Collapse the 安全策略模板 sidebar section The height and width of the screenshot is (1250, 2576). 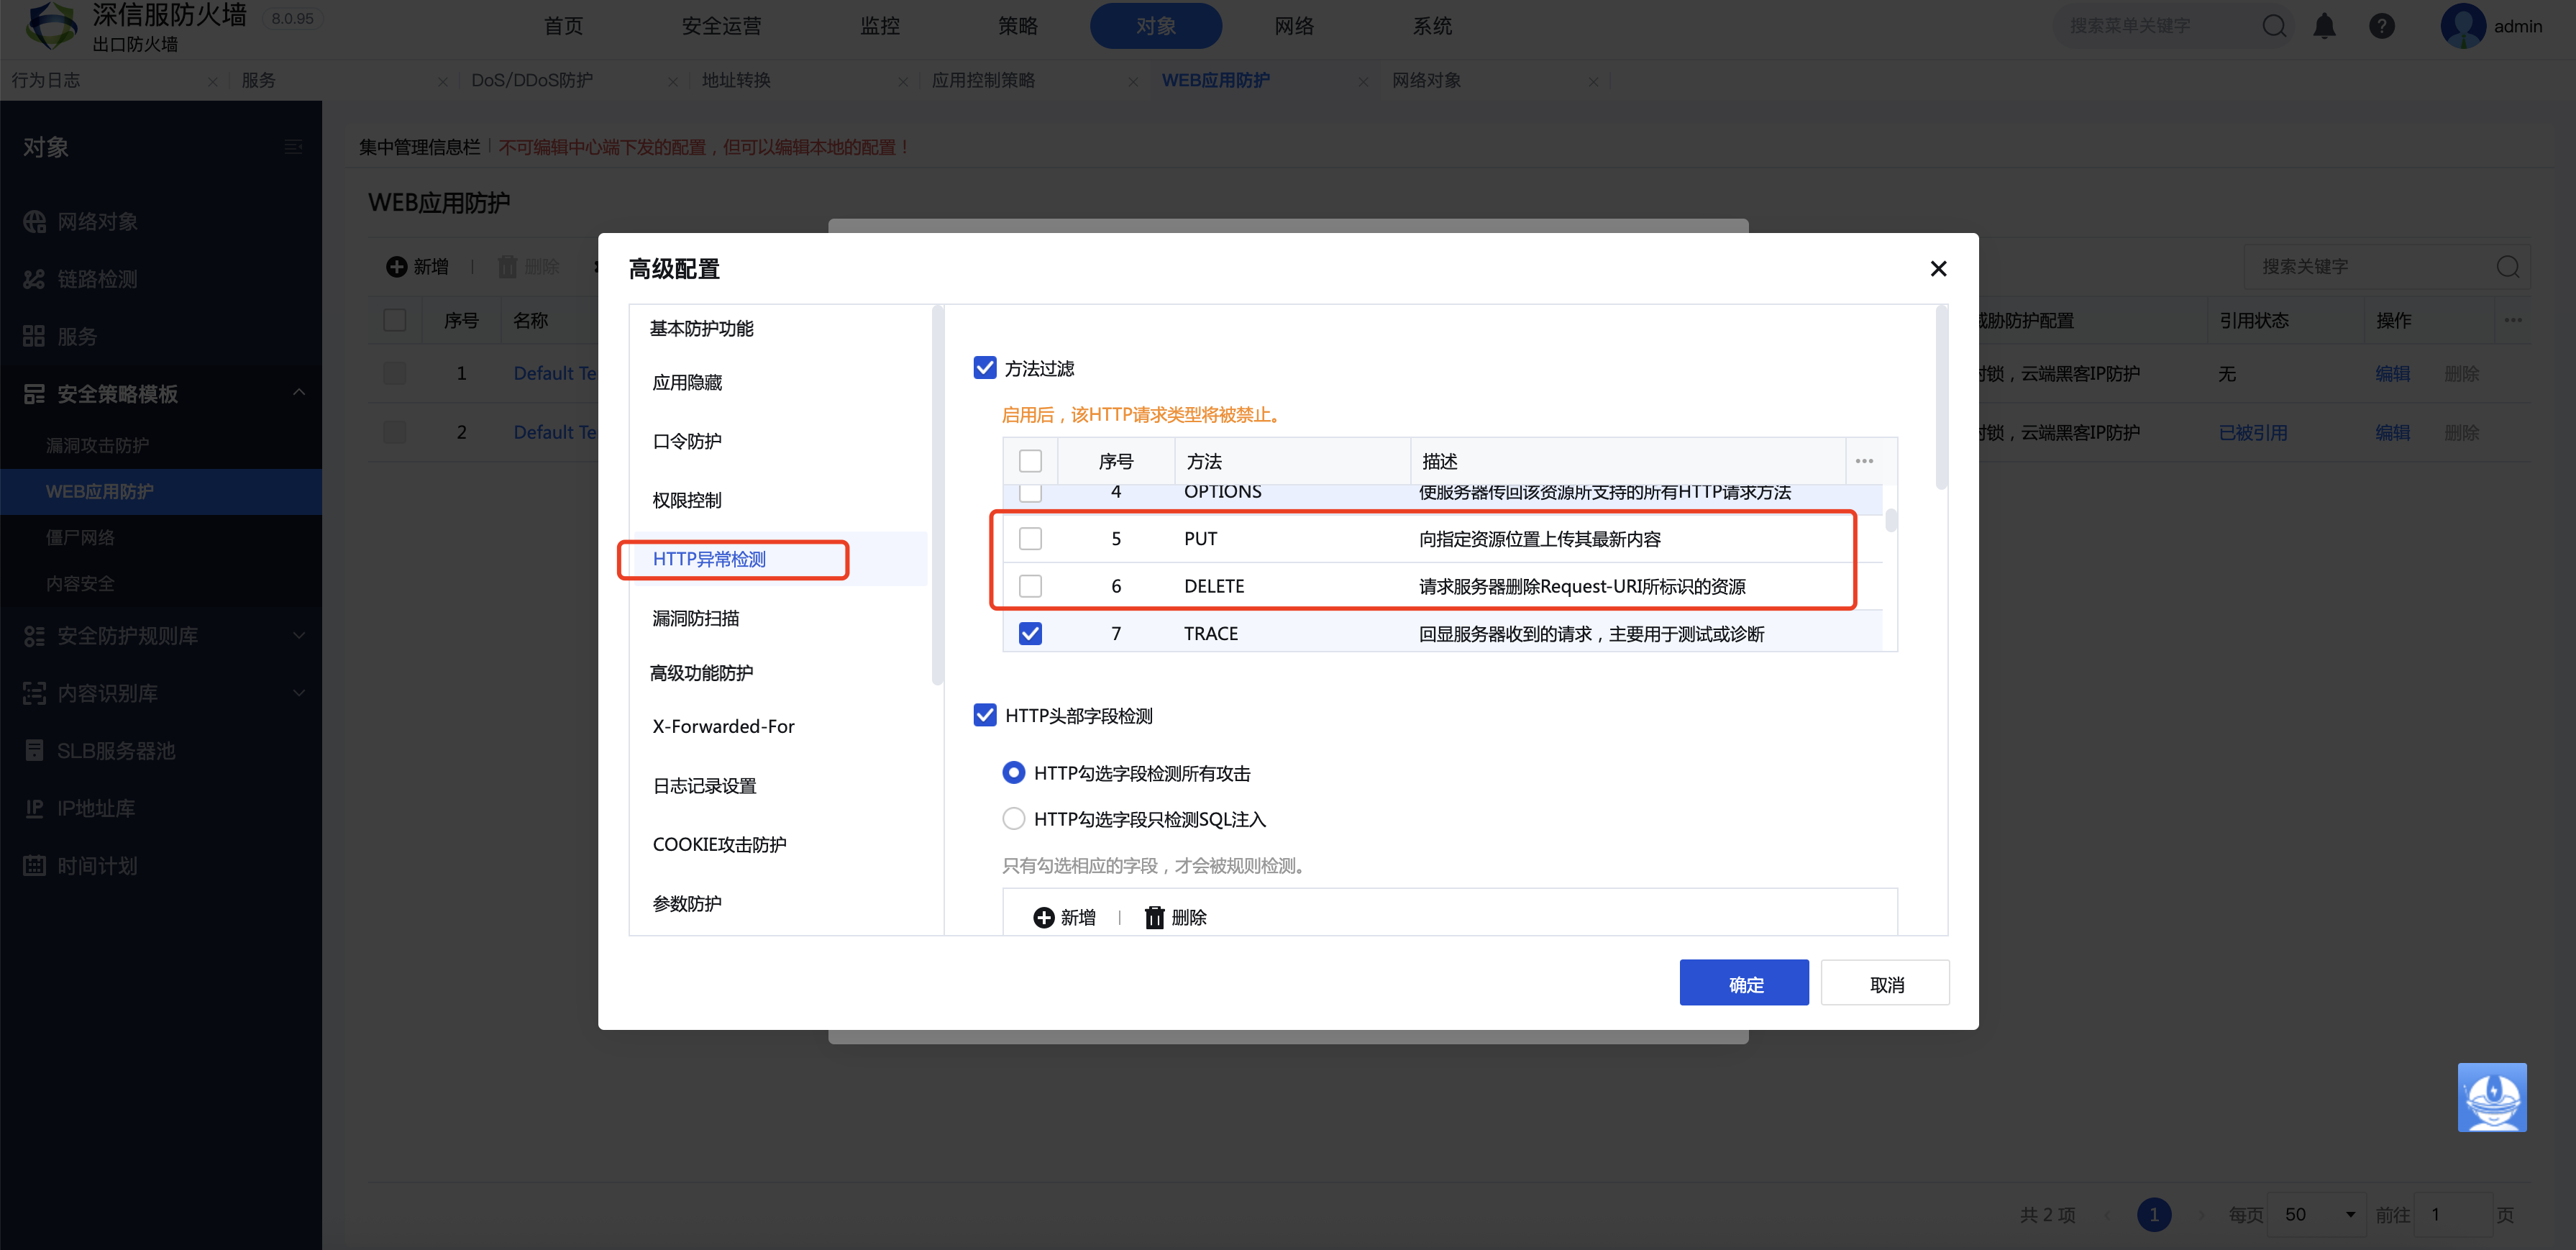[x=298, y=393]
